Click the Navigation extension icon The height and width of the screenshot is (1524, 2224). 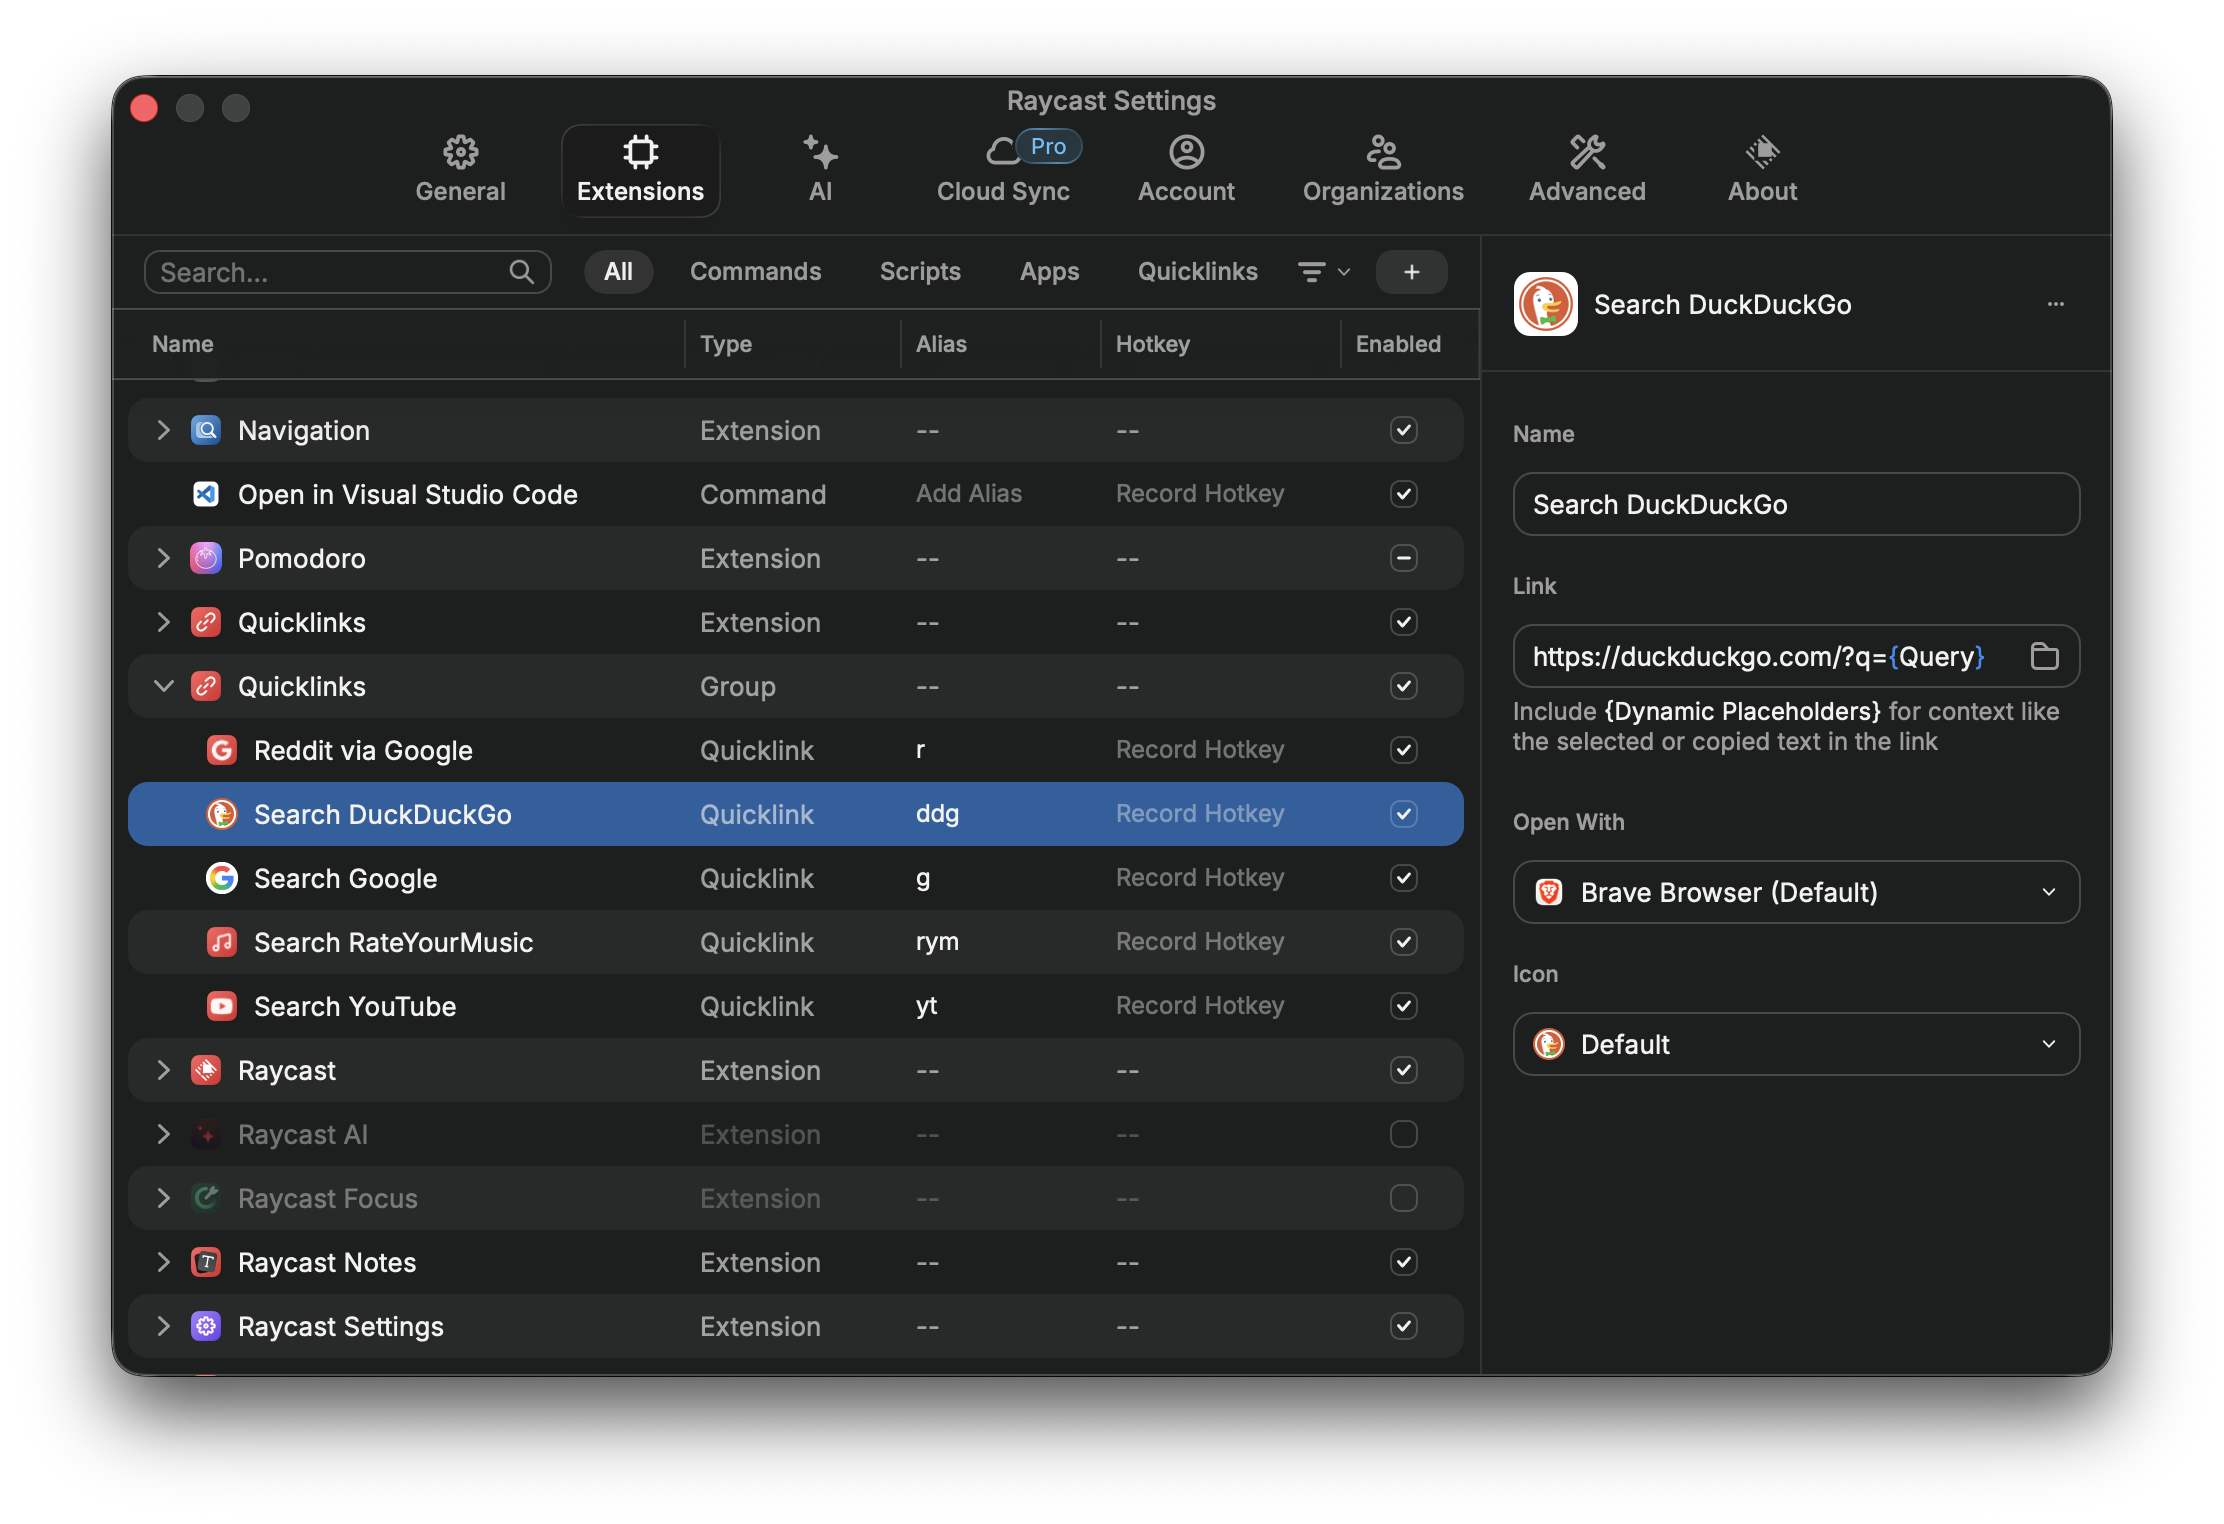tap(206, 430)
